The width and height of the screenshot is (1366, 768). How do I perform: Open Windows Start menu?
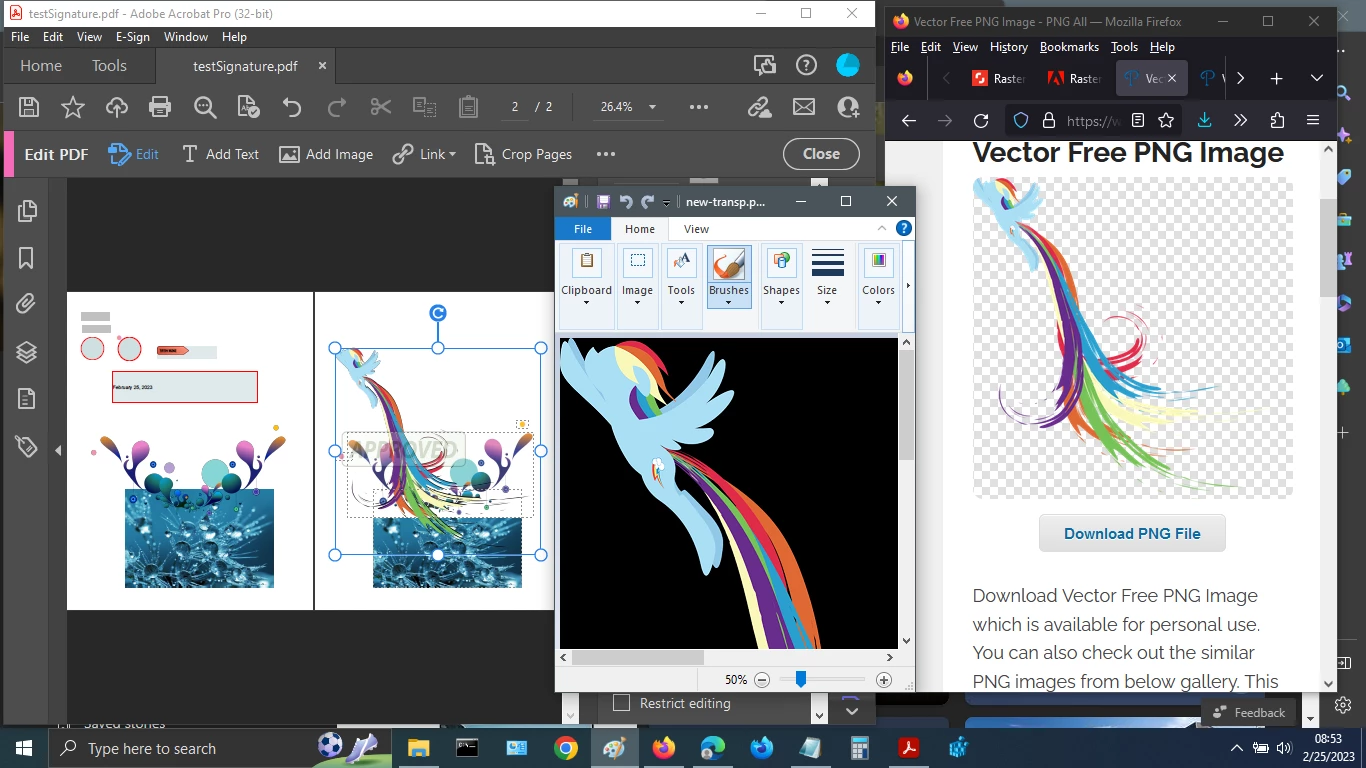(x=23, y=748)
